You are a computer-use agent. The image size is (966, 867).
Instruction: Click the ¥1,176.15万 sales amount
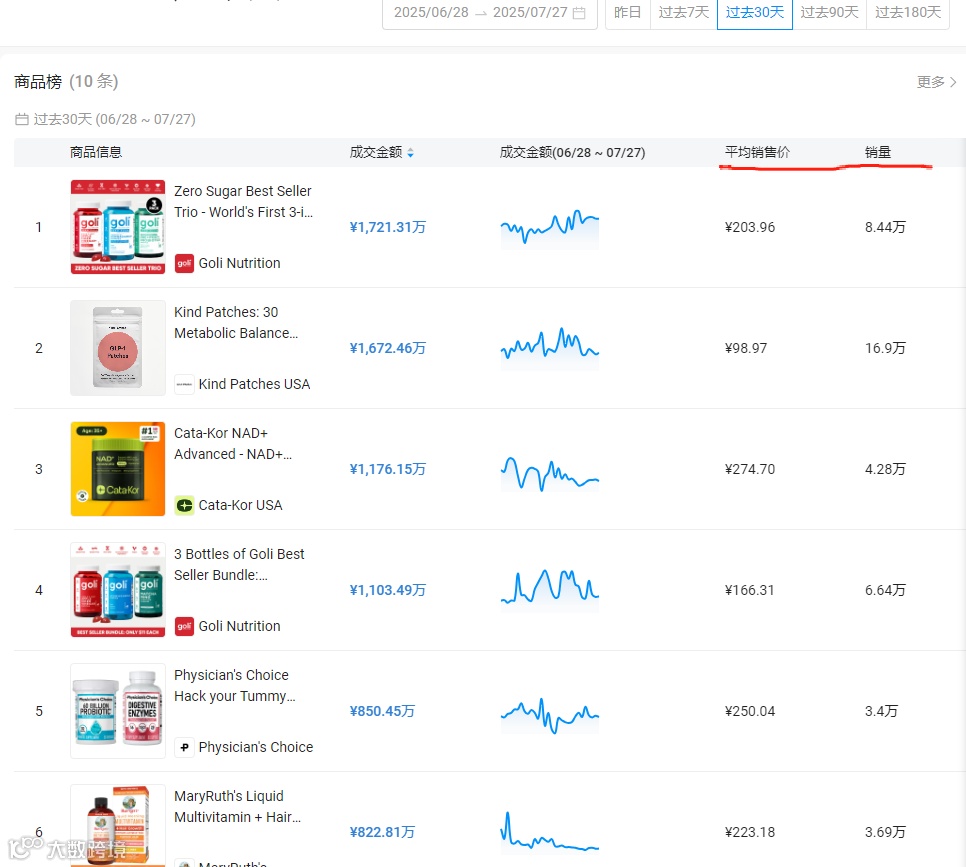[x=388, y=470]
